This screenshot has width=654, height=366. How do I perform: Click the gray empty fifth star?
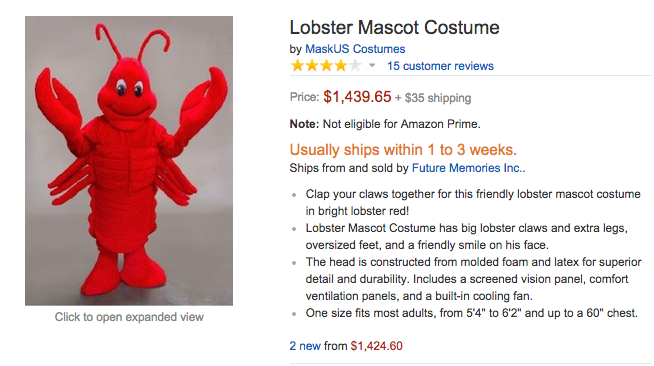point(355,66)
